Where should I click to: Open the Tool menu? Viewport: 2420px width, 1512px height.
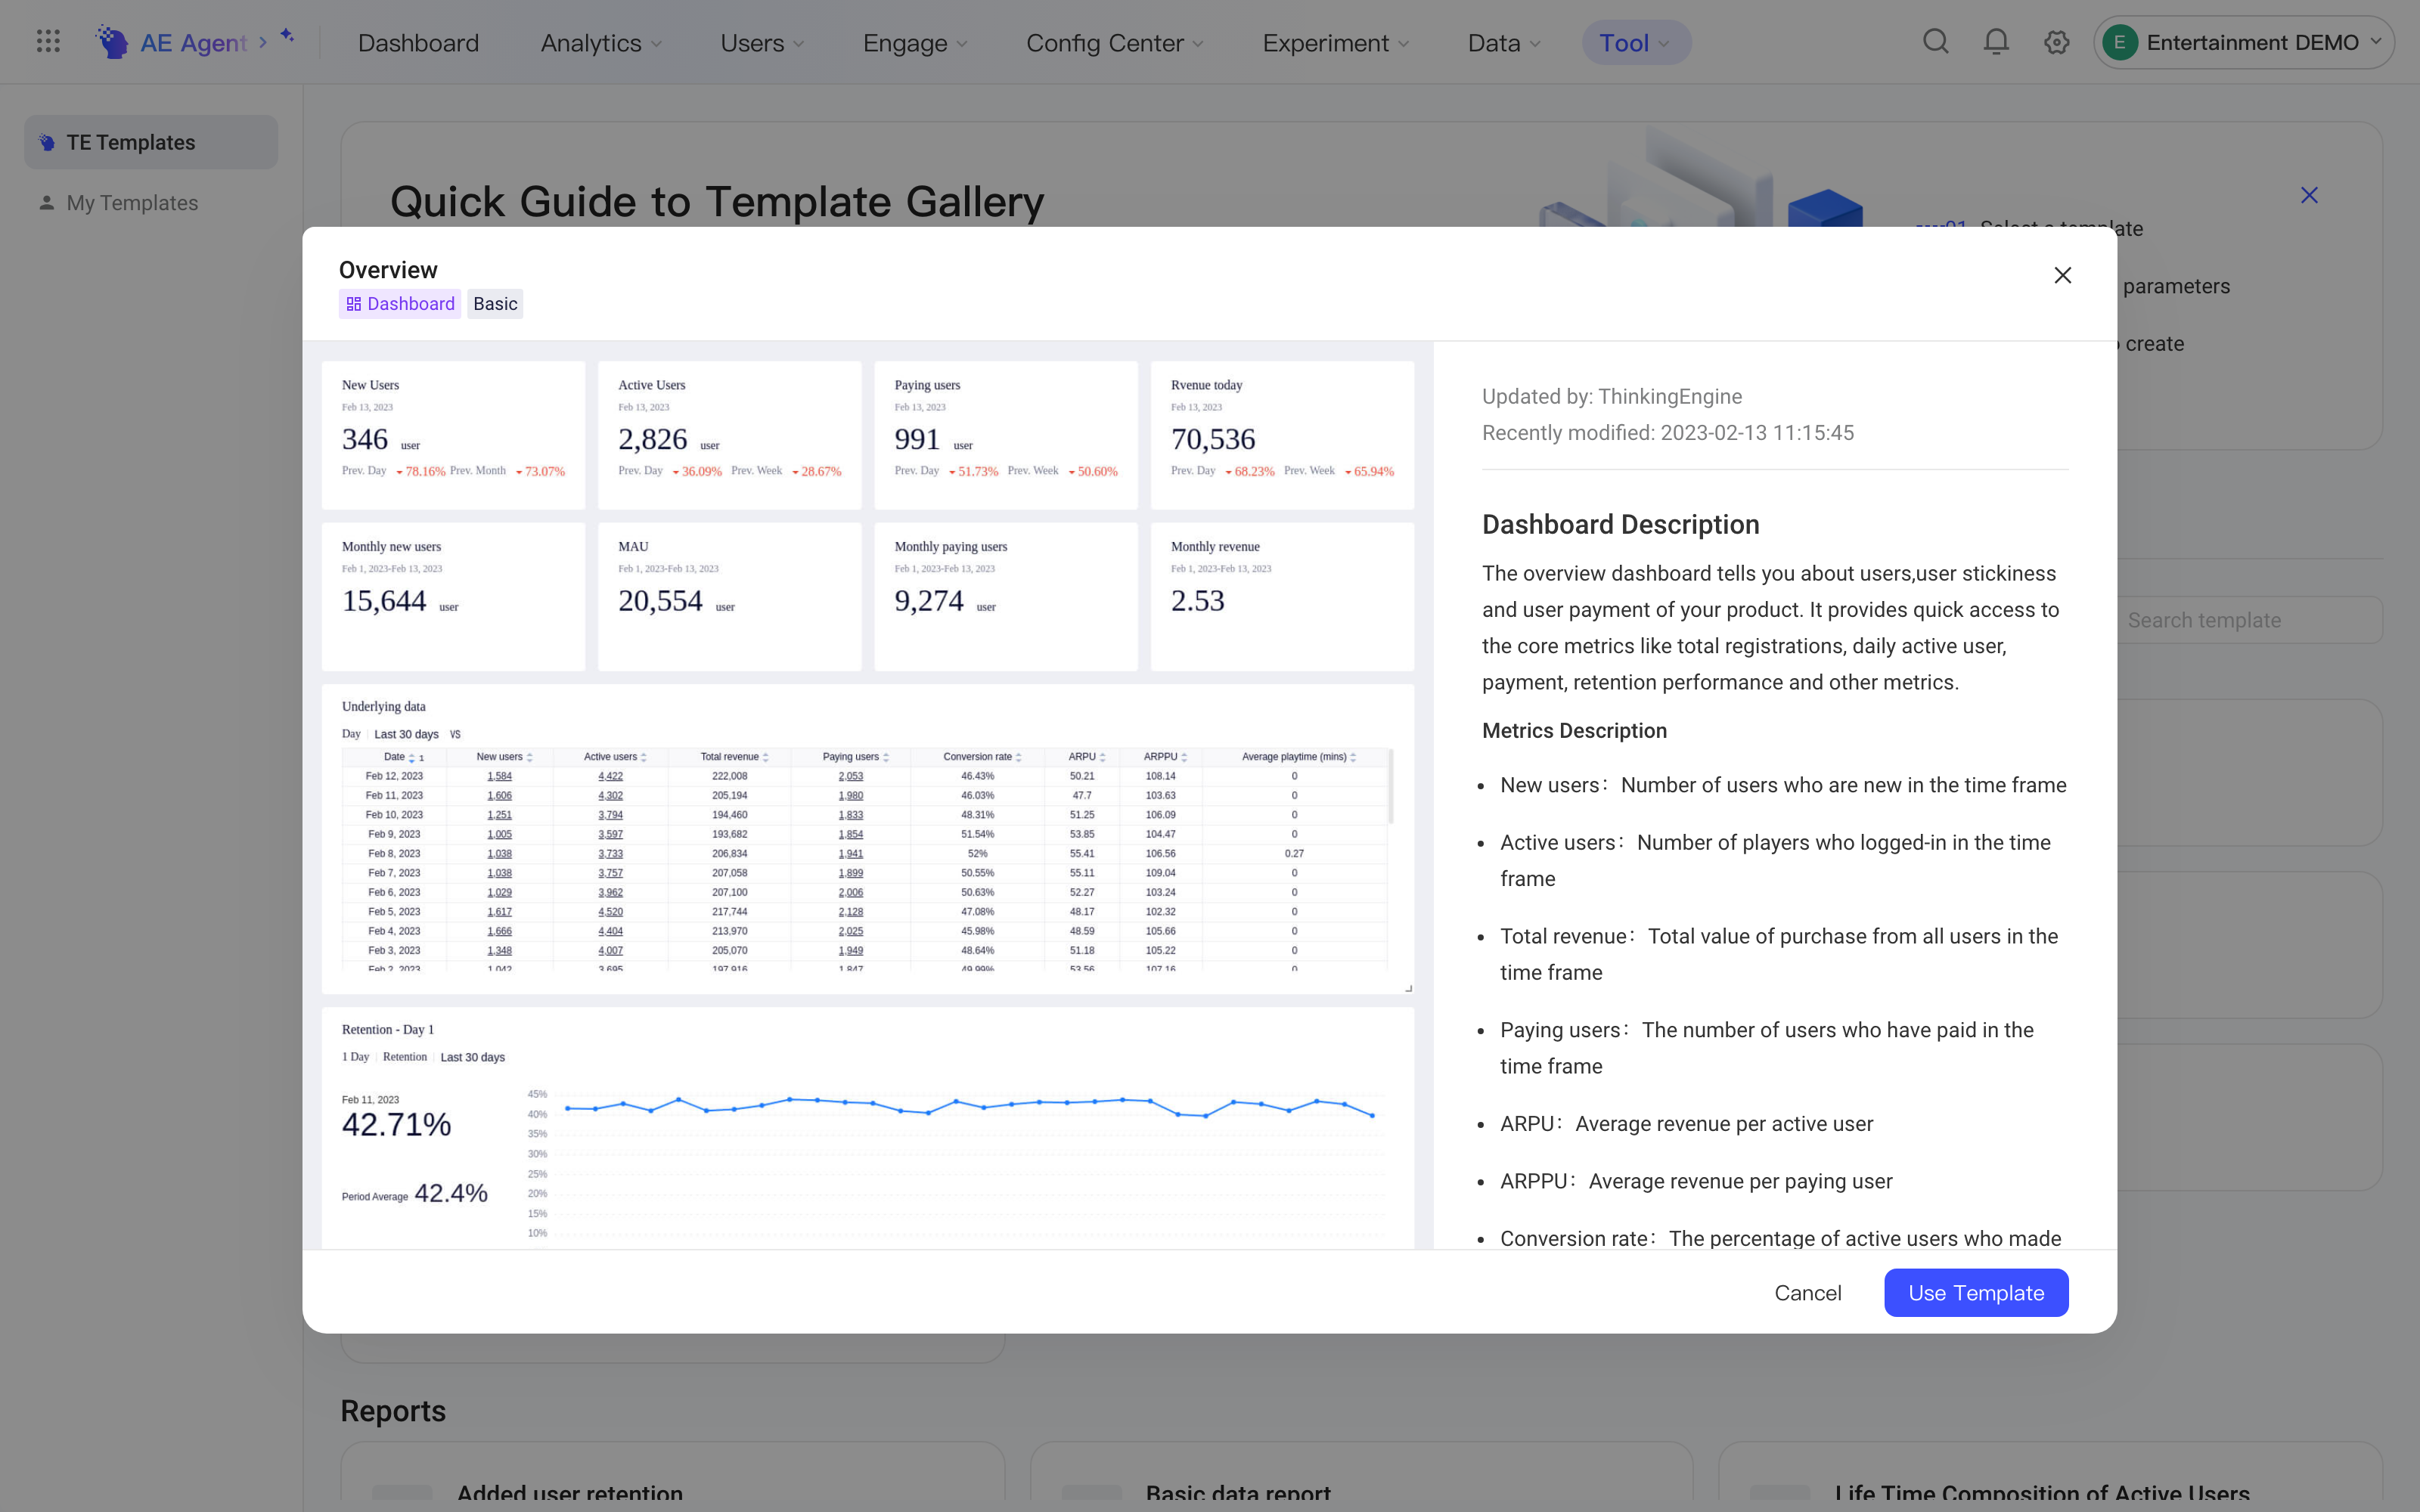[x=1636, y=43]
